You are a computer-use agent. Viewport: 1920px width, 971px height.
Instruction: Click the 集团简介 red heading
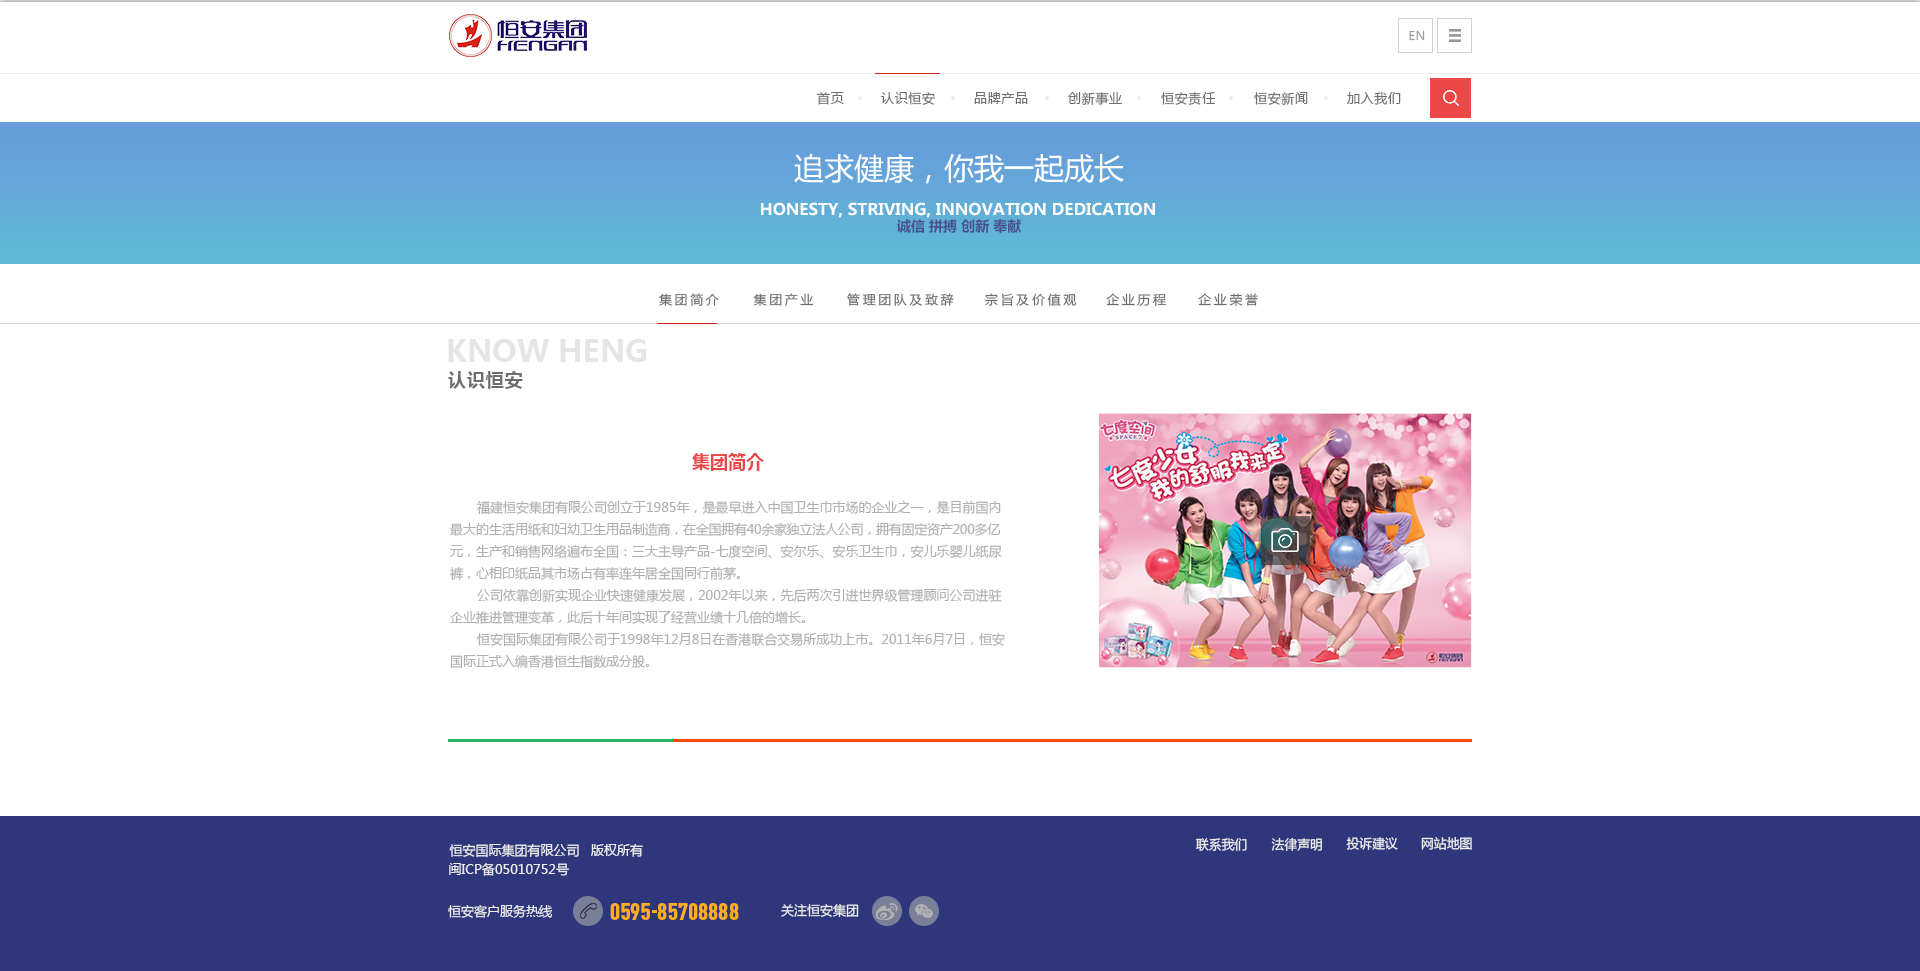click(727, 462)
